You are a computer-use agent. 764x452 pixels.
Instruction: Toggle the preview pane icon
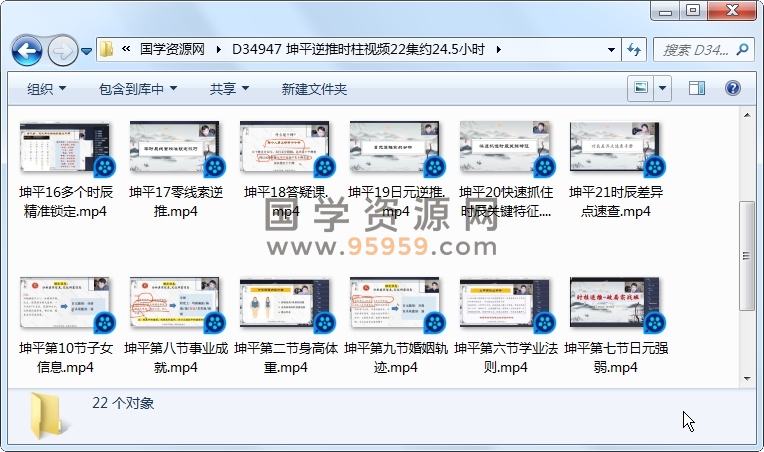click(695, 89)
